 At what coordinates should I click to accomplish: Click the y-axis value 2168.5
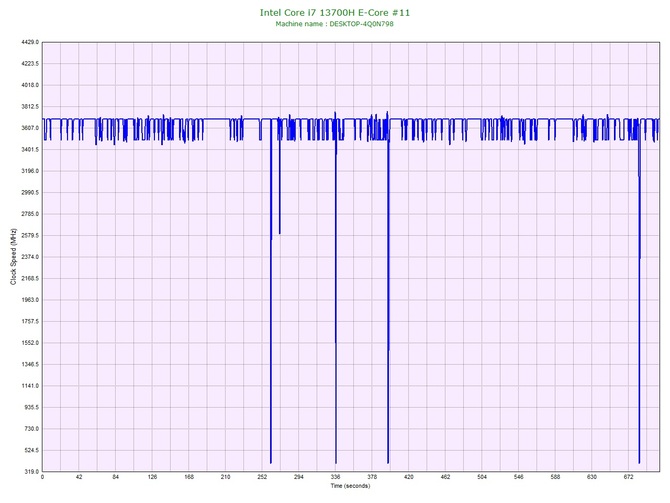point(30,279)
